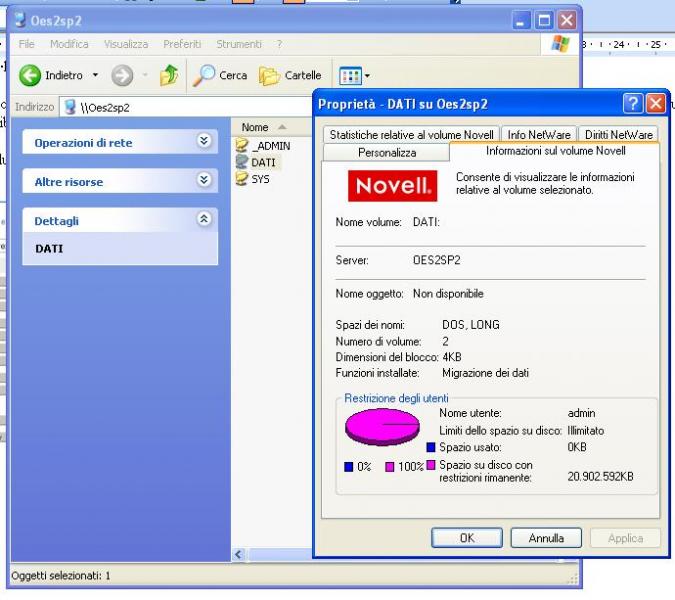Image resolution: width=675 pixels, height=600 pixels.
Task: Click the horizontal scrollbar left arrow
Action: coord(239,554)
